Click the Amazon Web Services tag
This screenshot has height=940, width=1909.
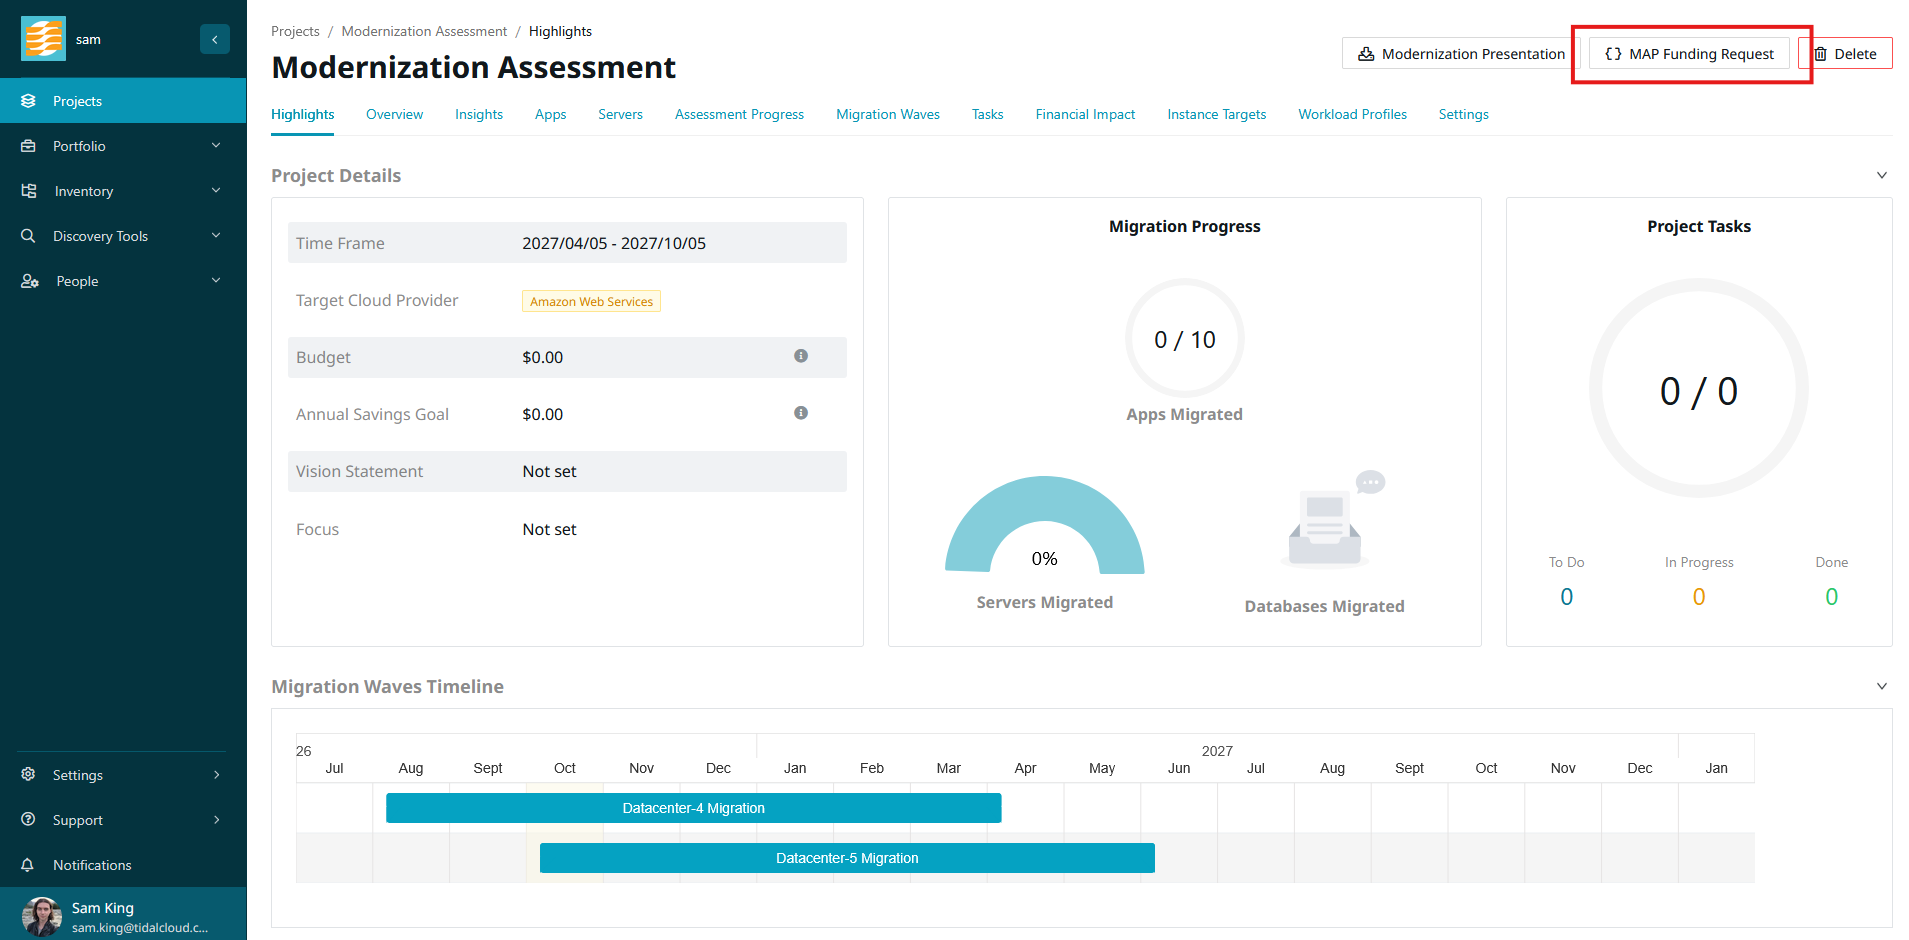coord(591,301)
